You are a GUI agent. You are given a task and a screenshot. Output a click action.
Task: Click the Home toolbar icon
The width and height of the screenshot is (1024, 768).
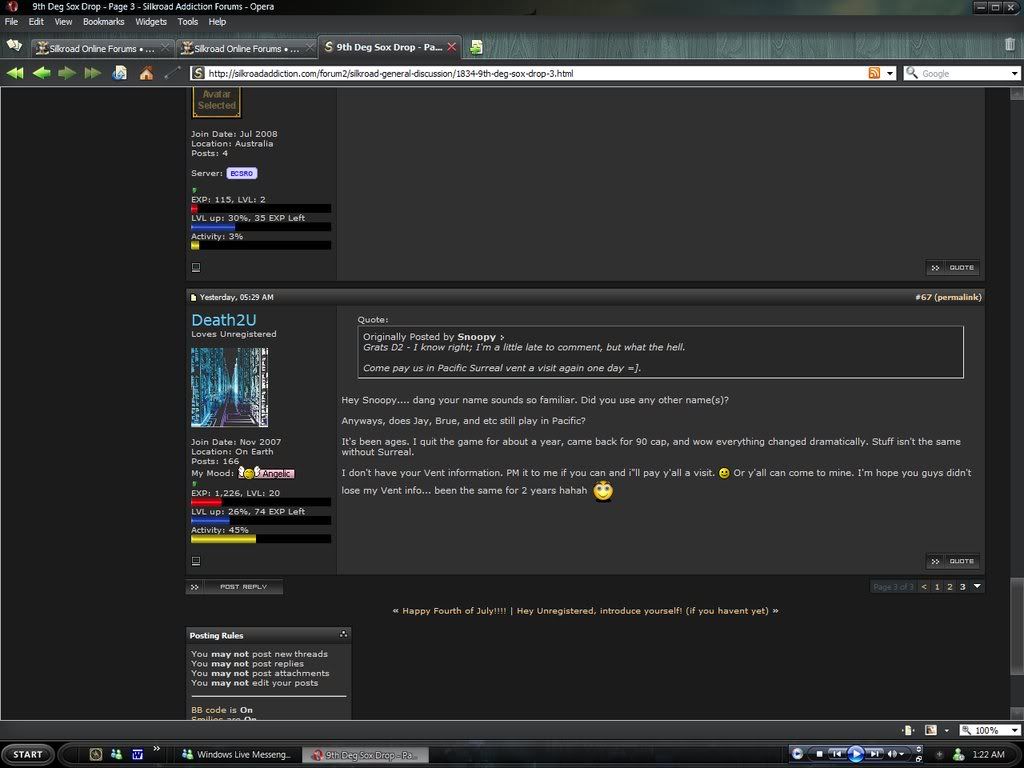(146, 73)
